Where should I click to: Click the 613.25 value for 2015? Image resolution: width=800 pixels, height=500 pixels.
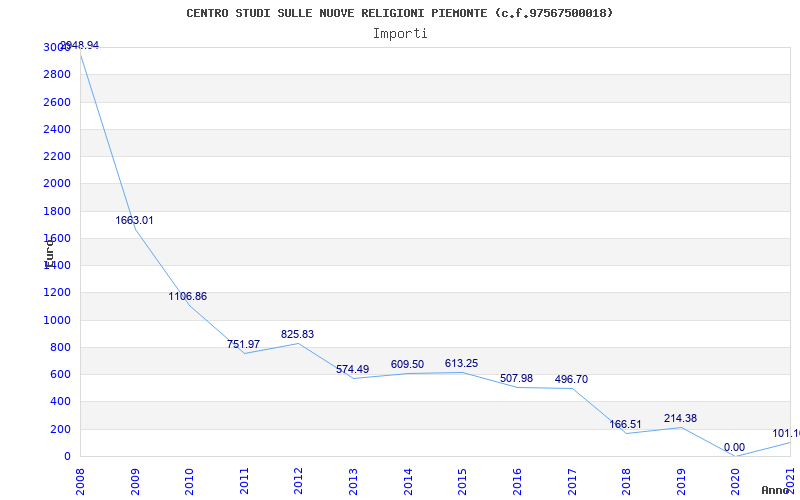click(461, 363)
